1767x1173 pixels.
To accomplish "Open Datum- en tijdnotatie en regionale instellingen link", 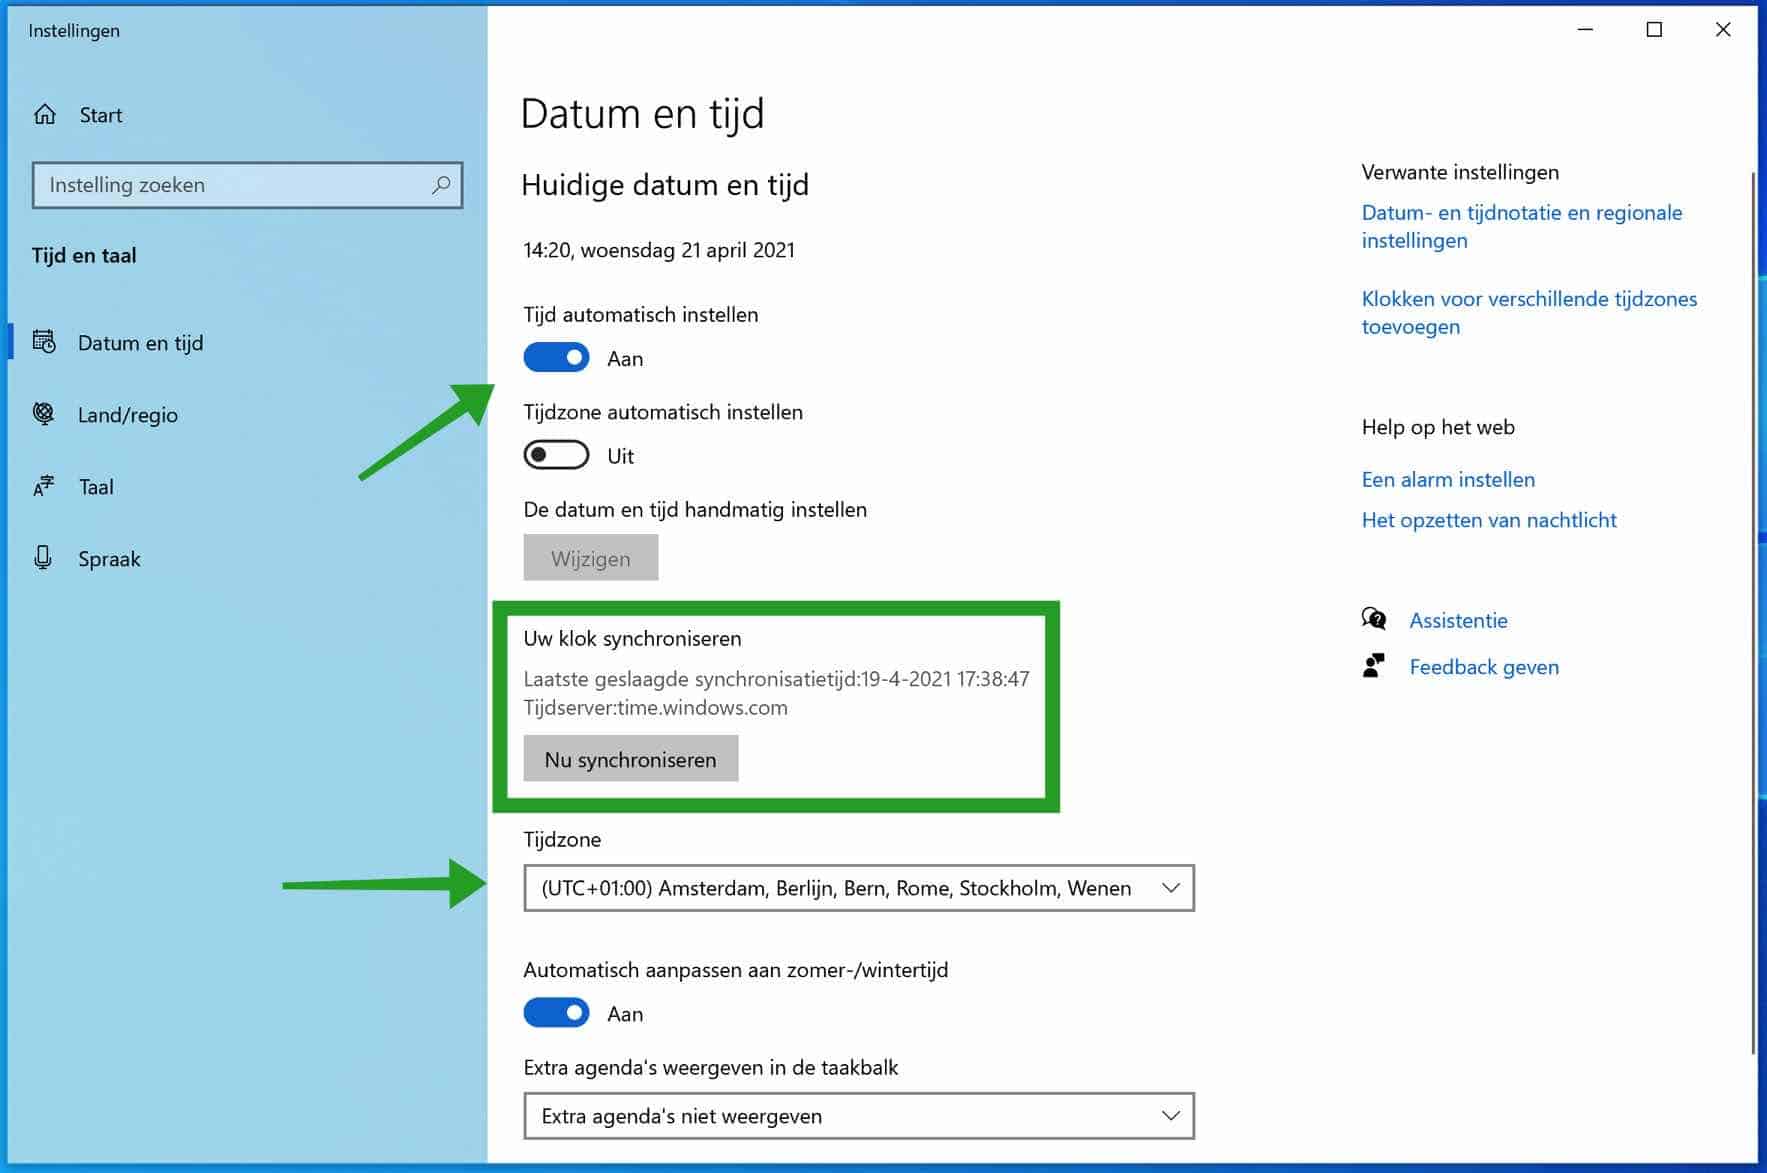I will [1521, 226].
